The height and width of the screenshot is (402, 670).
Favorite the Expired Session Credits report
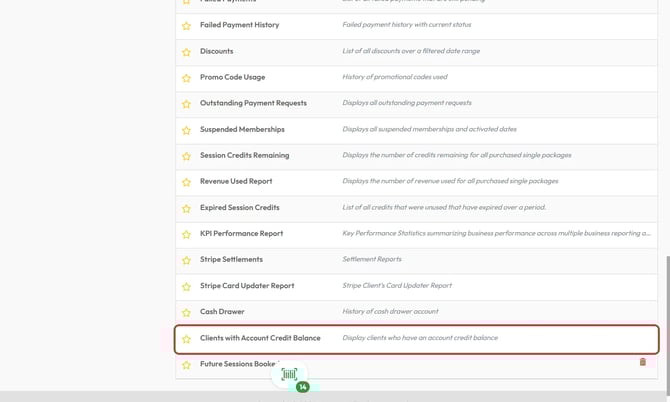tap(186, 208)
